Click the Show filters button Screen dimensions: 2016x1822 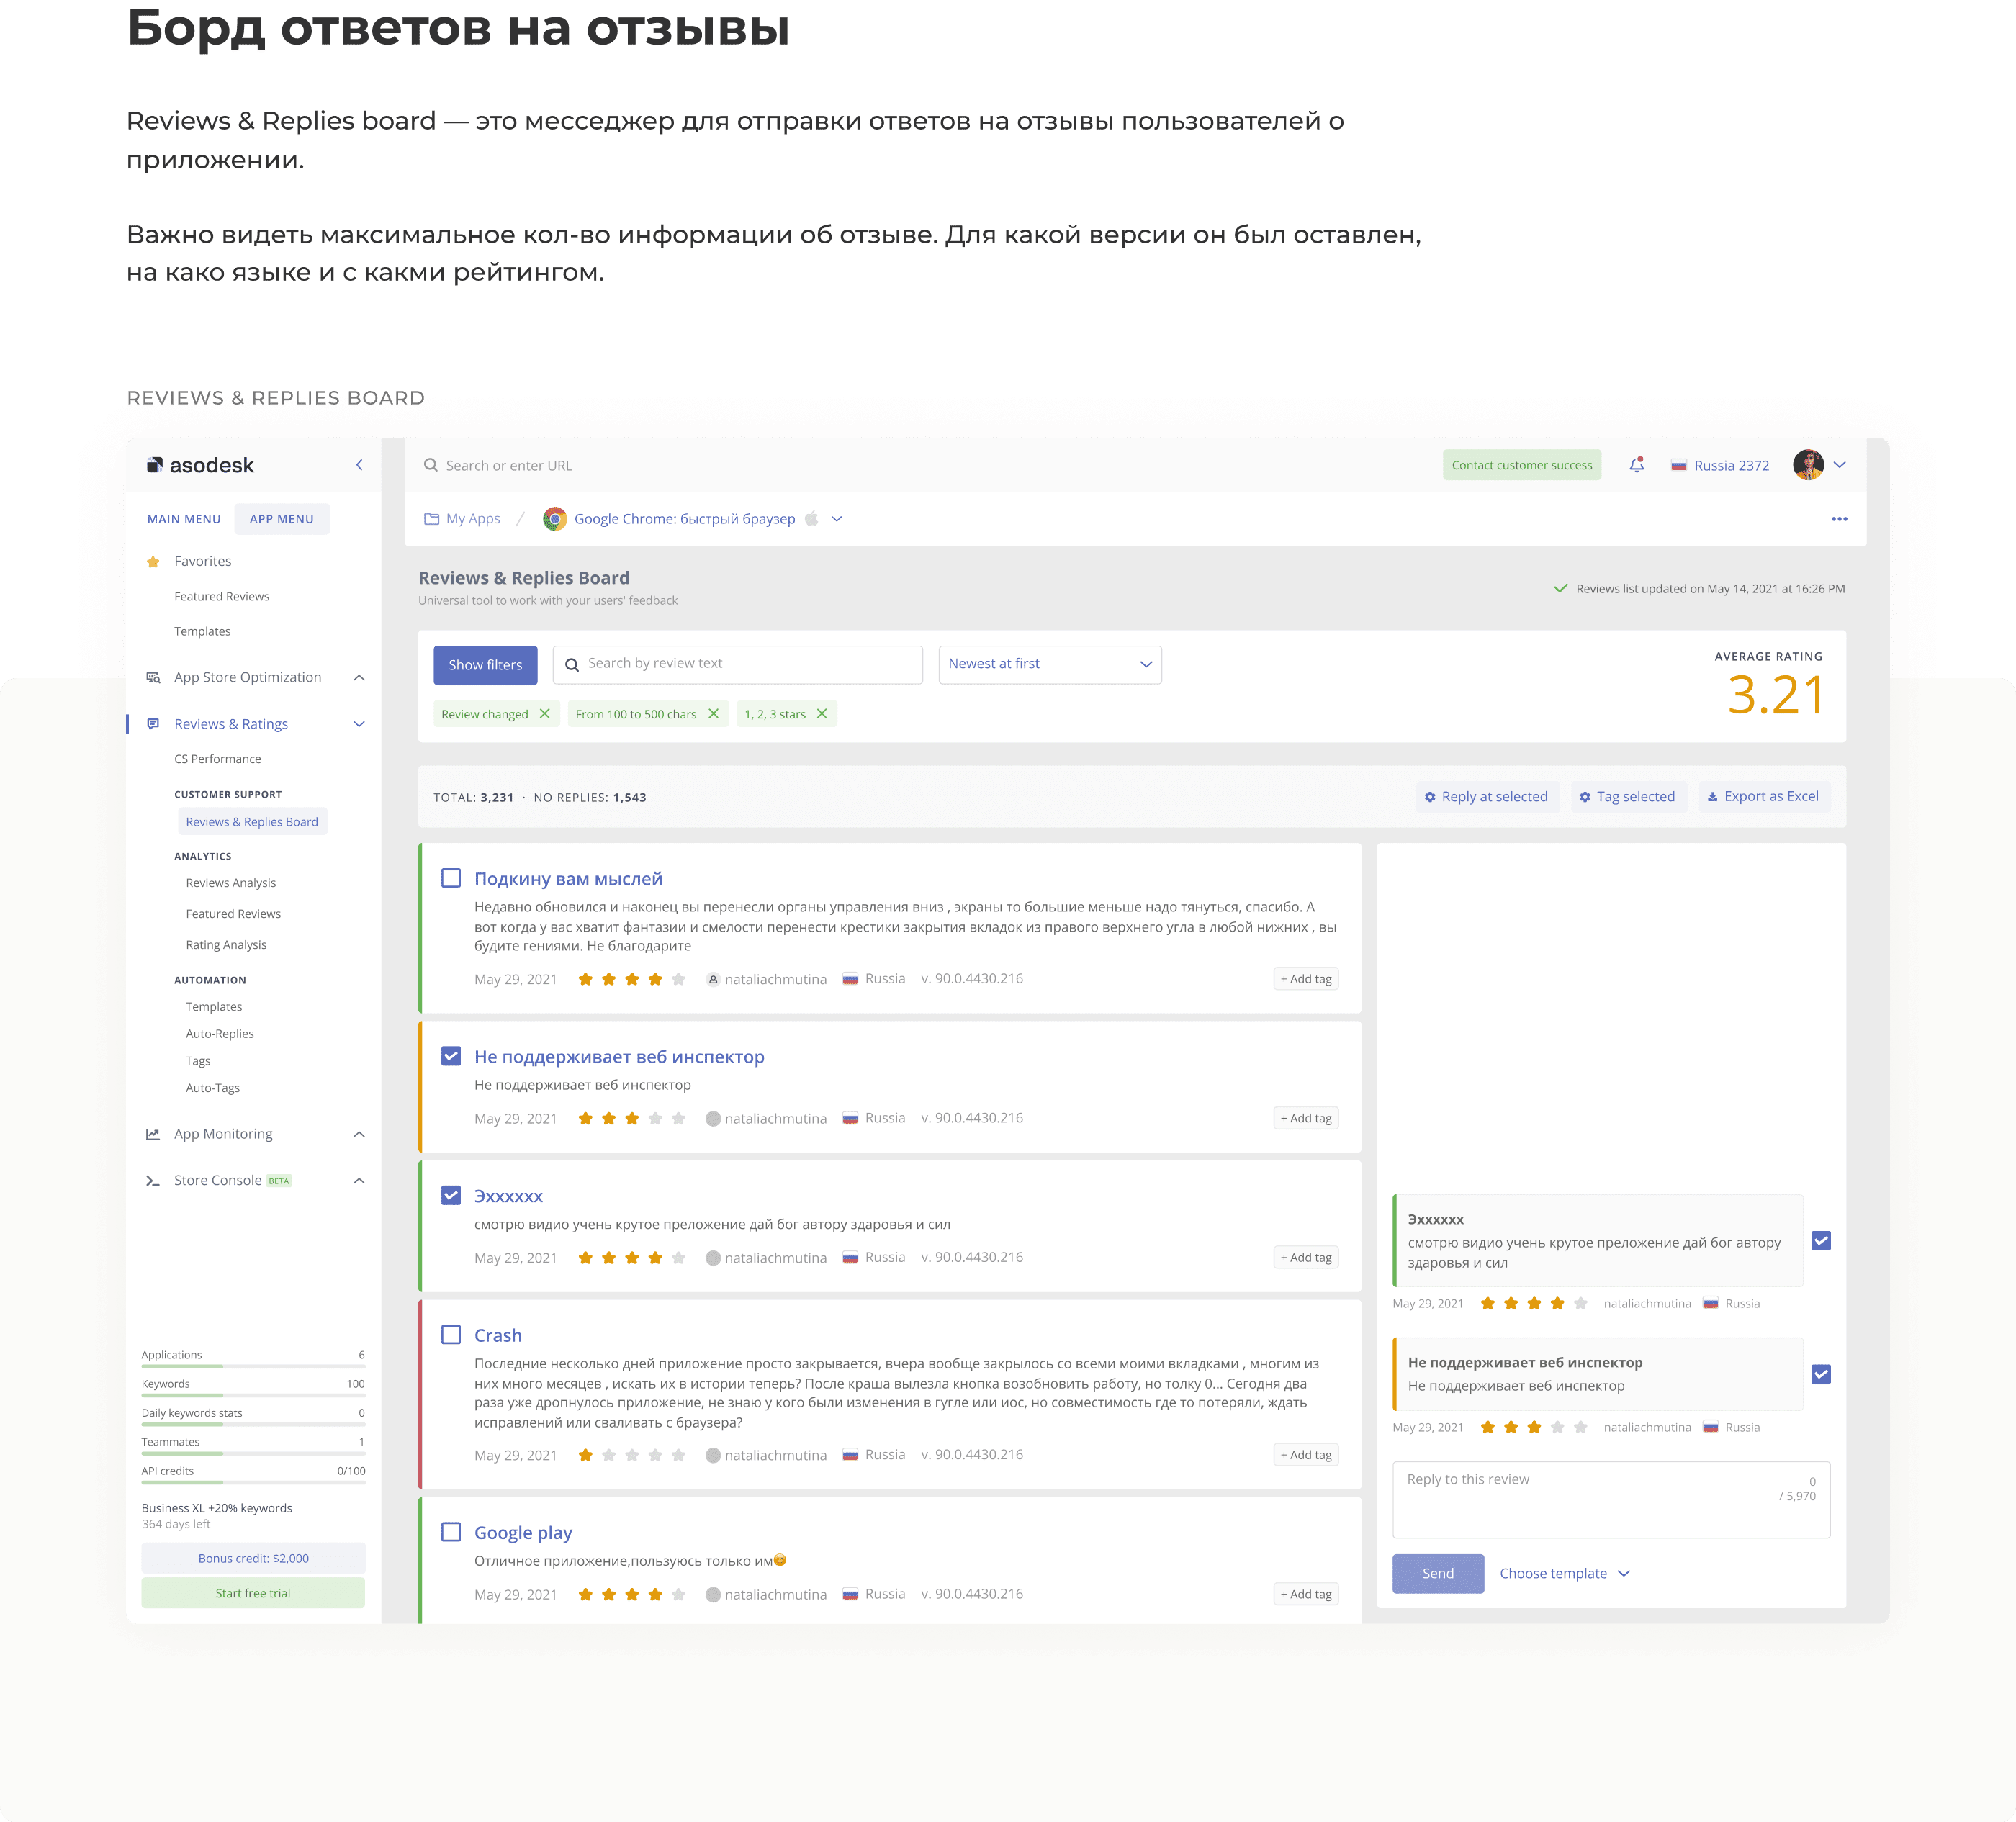[x=485, y=665]
